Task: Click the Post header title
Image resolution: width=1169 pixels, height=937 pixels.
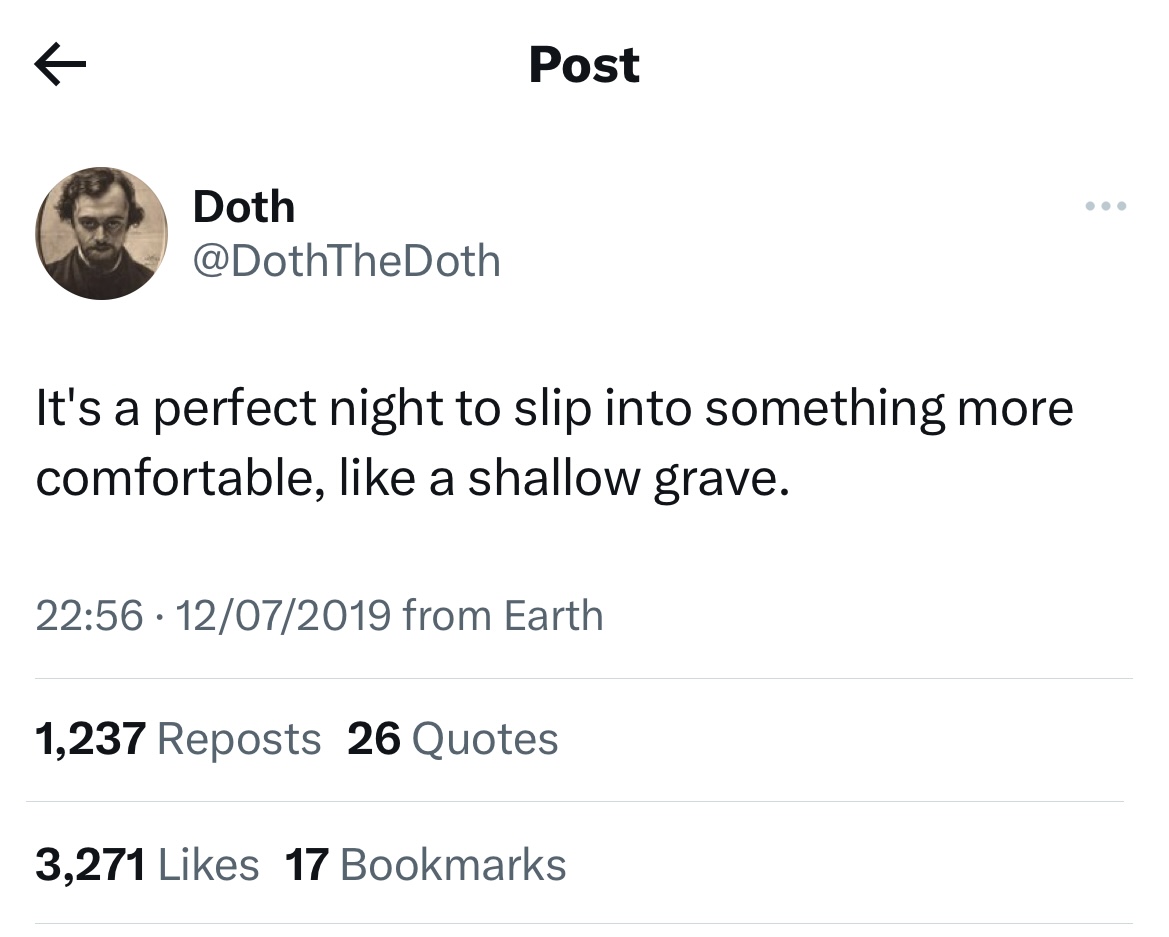Action: pos(584,64)
